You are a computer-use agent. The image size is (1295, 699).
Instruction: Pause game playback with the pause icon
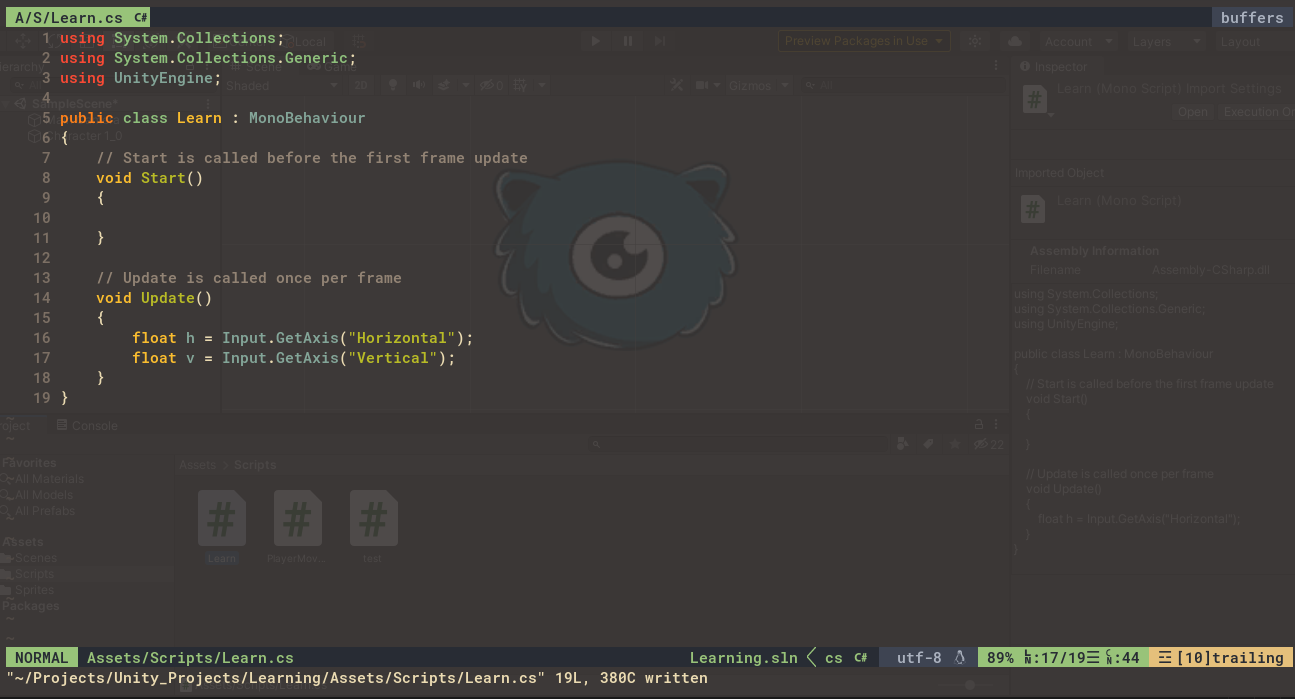pyautogui.click(x=627, y=41)
